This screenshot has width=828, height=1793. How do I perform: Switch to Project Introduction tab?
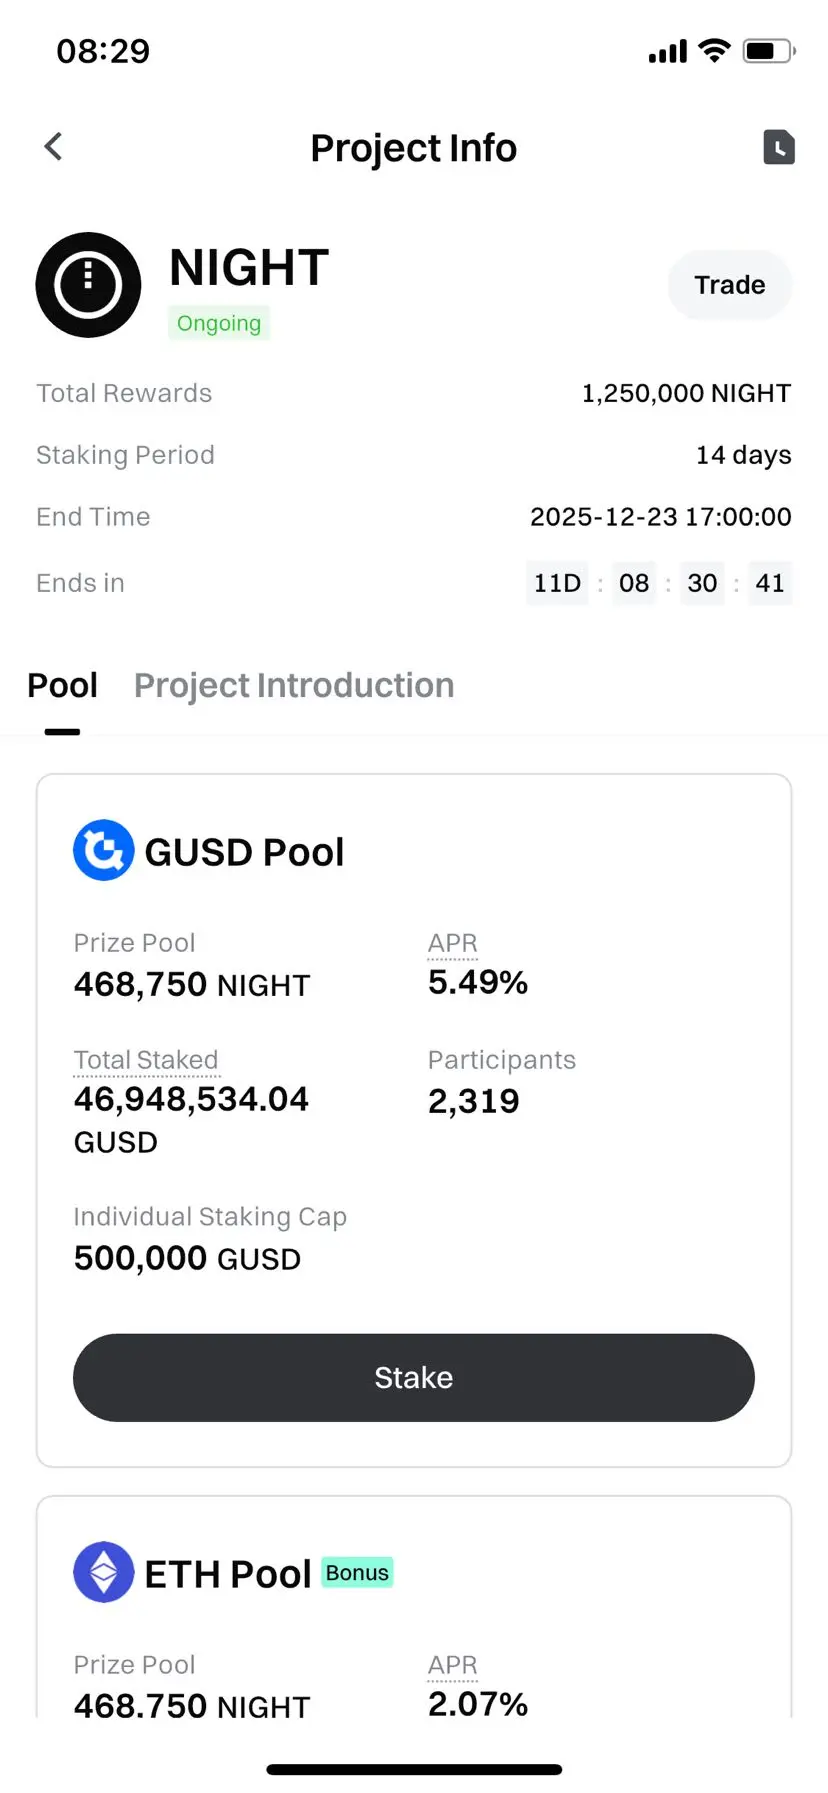pyautogui.click(x=294, y=686)
